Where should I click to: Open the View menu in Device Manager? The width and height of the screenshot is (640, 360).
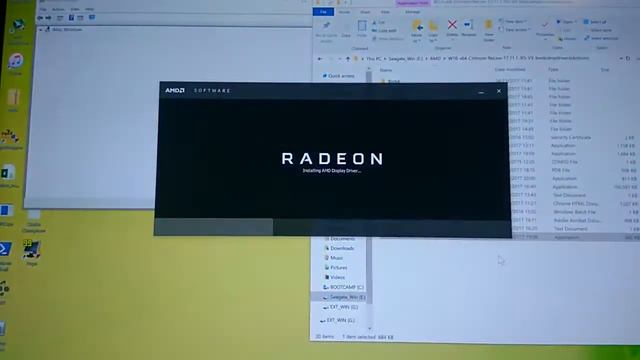coord(75,9)
